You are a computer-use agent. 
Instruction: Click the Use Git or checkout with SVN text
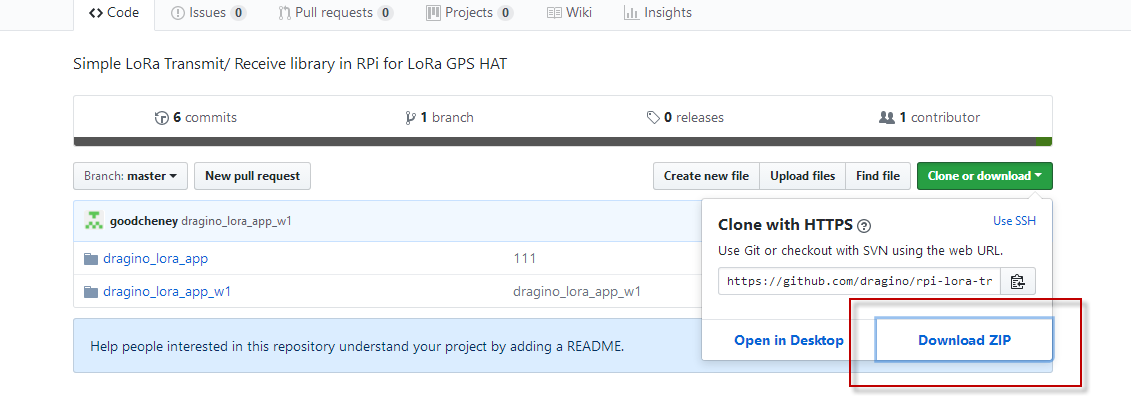[861, 251]
